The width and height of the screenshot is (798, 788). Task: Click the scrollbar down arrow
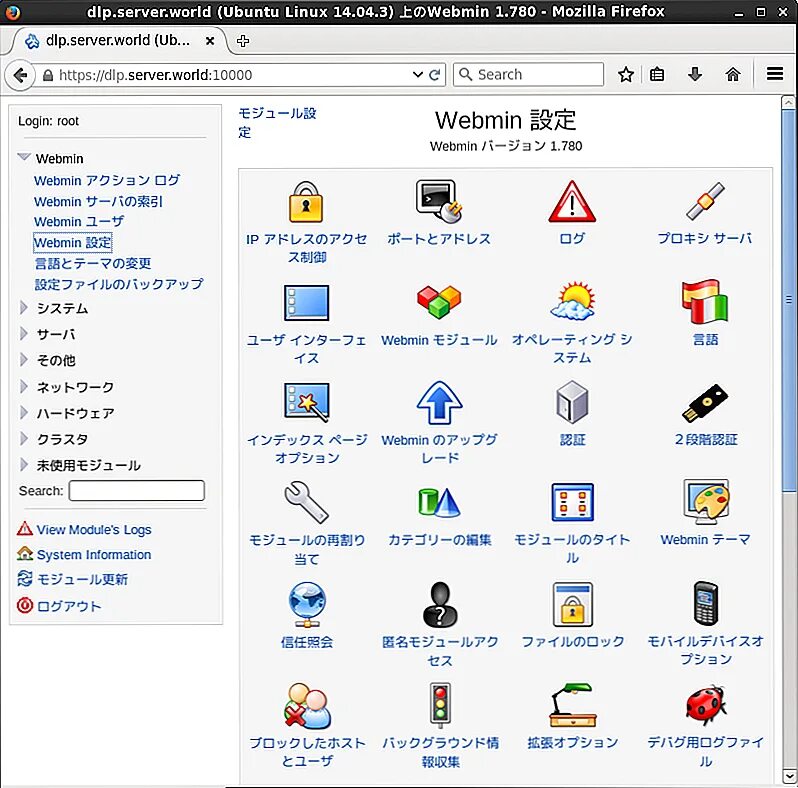click(x=788, y=777)
